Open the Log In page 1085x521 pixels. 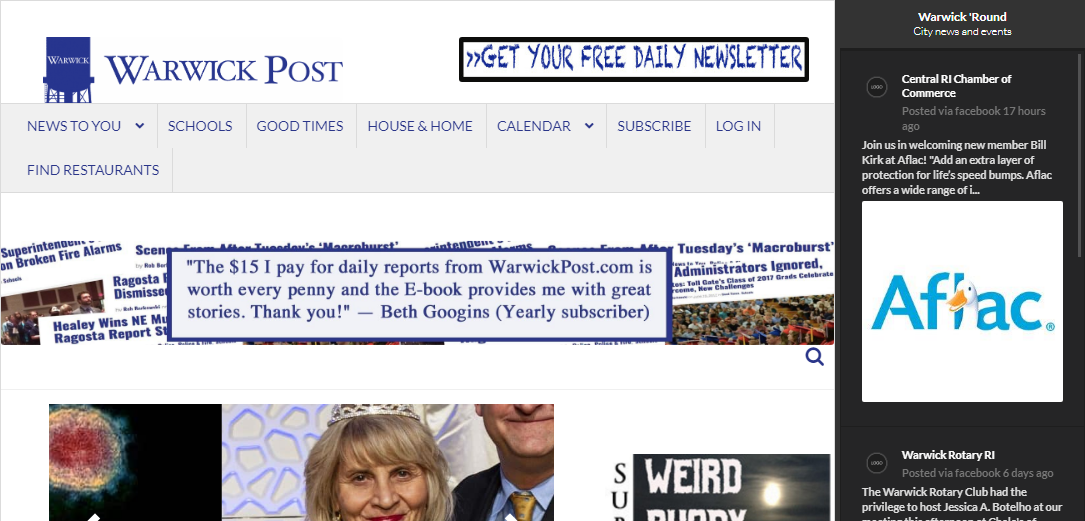[738, 126]
